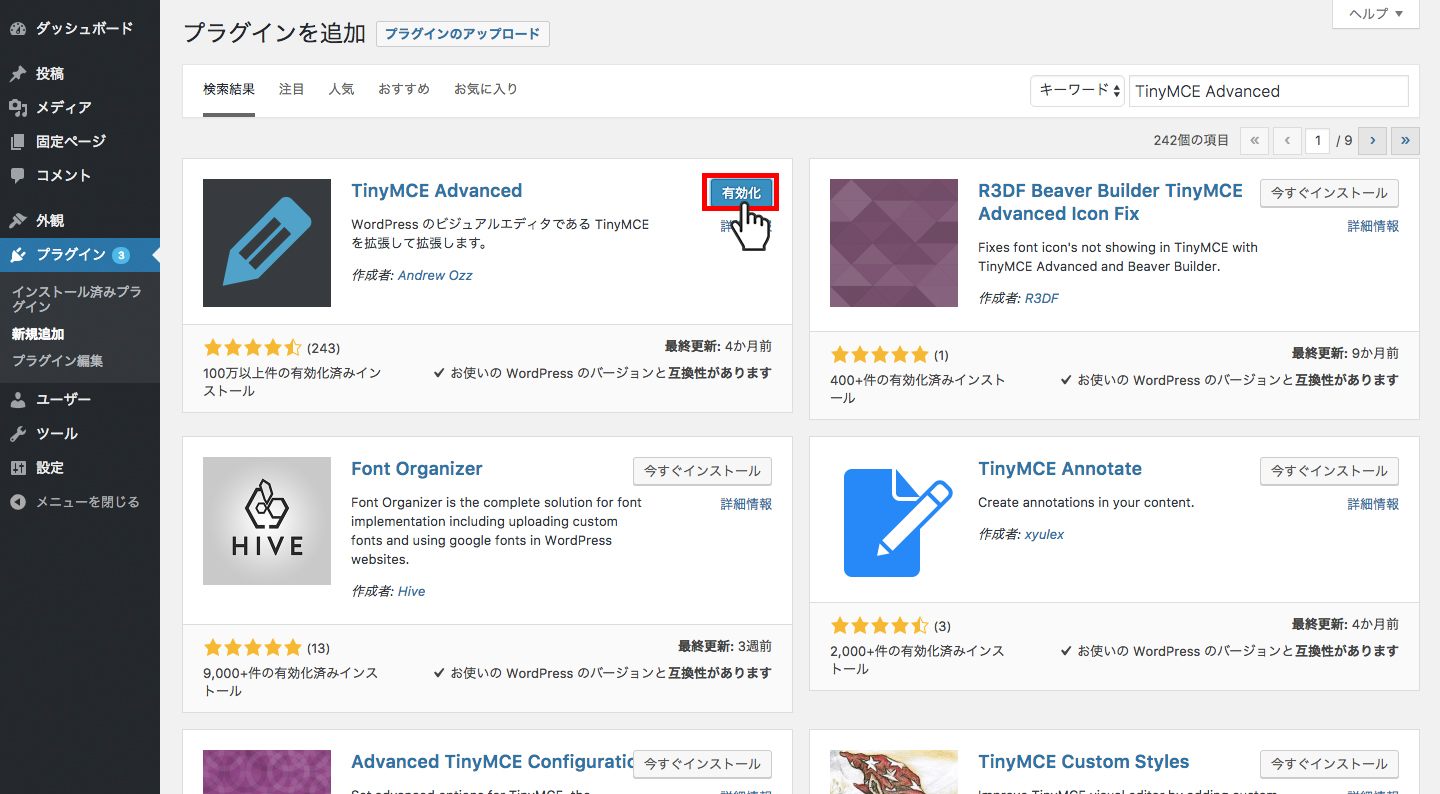The image size is (1440, 794).
Task: Expand the ヘルプ help dropdown
Action: coord(1376,14)
